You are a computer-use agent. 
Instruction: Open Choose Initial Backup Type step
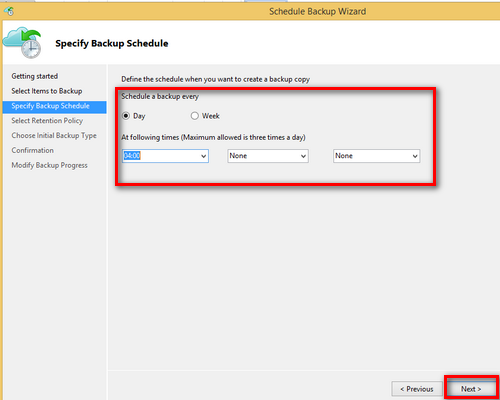54,136
